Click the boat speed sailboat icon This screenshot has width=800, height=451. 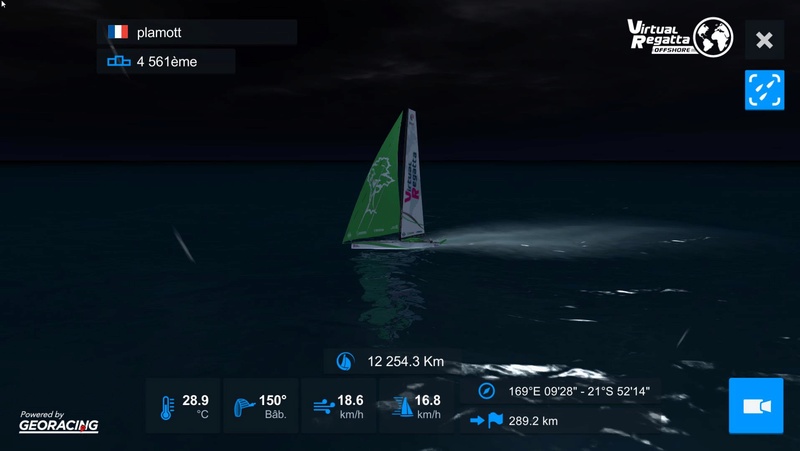[x=403, y=407]
